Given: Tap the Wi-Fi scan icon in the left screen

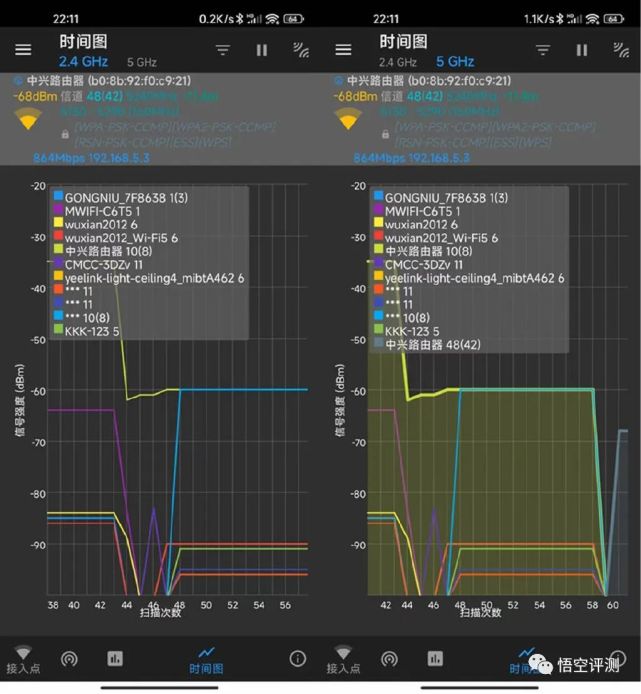Looking at the screenshot, I should [x=301, y=50].
